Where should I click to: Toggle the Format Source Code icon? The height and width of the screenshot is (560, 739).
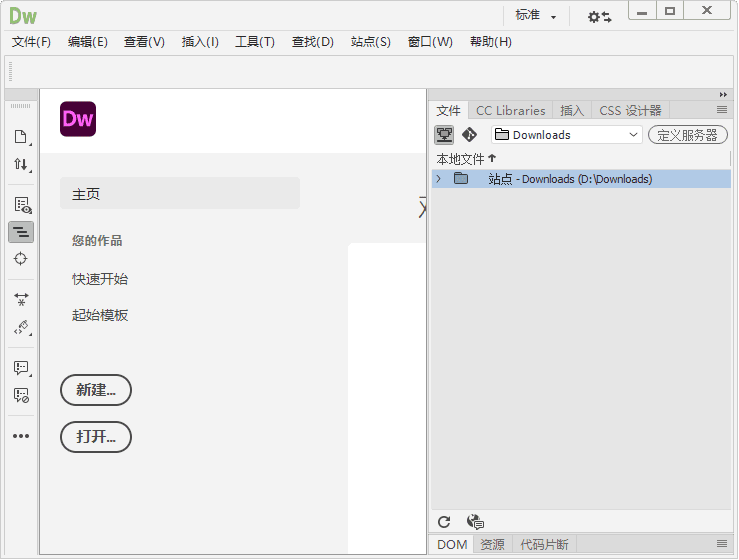pyautogui.click(x=21, y=232)
